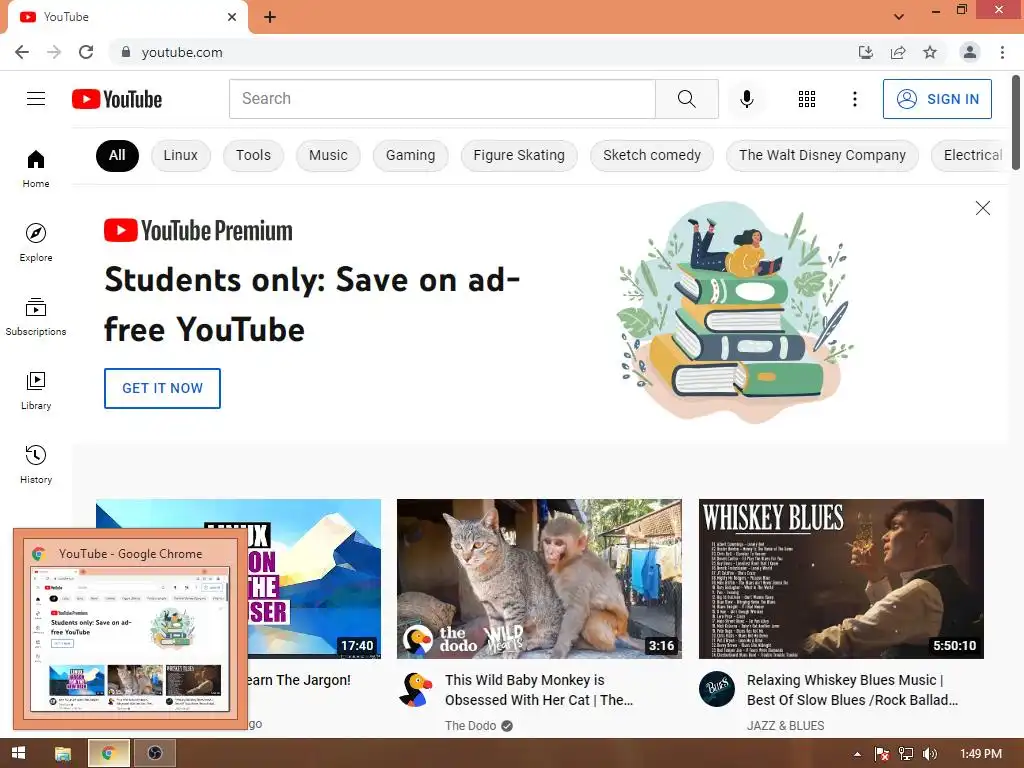Open History in sidebar
Viewport: 1024px width, 768px height.
(36, 464)
